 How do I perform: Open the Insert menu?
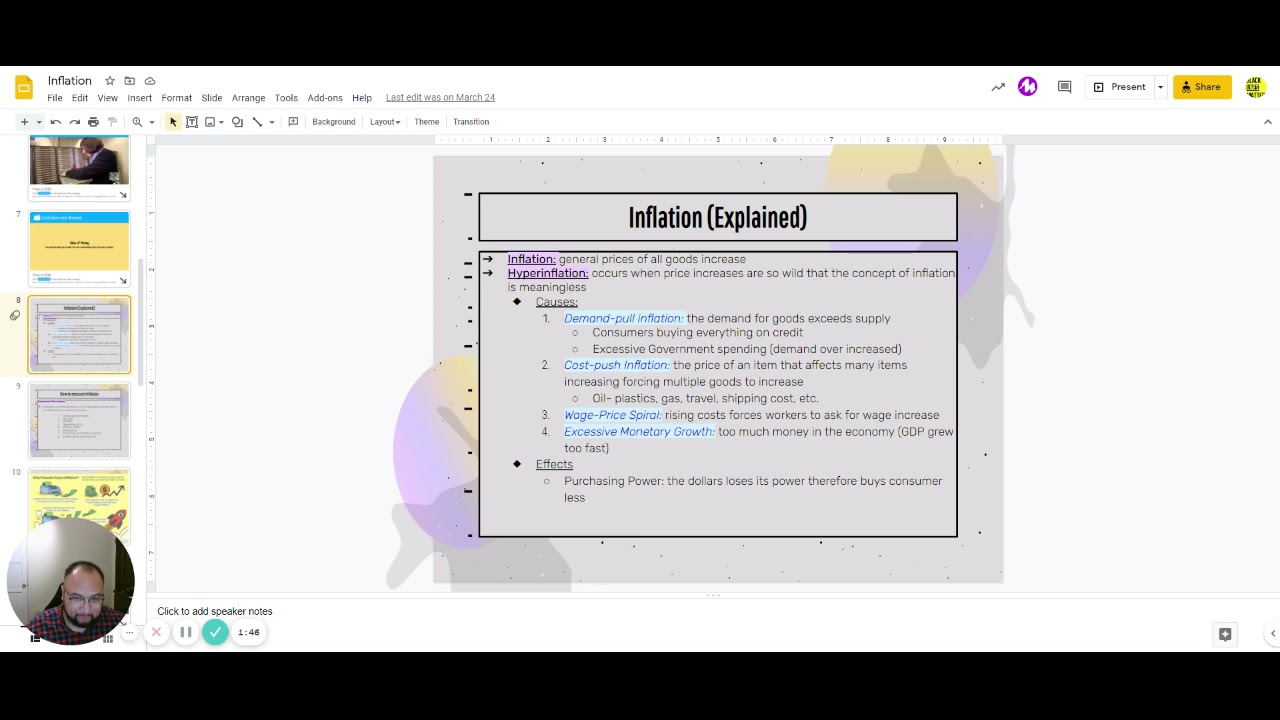pos(140,98)
